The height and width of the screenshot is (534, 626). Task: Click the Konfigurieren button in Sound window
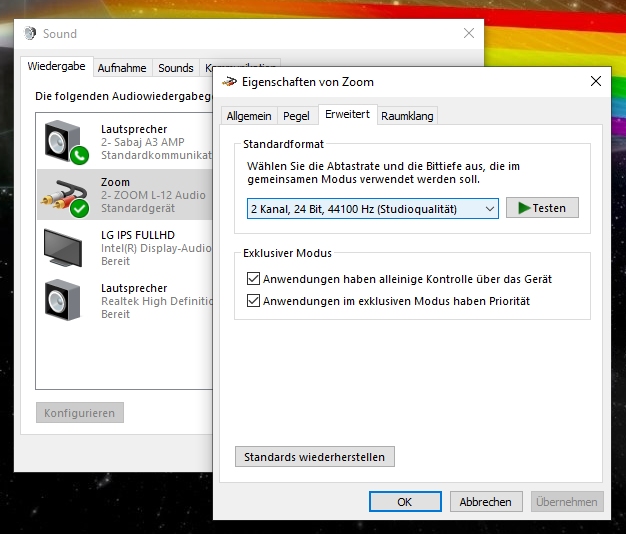click(79, 413)
